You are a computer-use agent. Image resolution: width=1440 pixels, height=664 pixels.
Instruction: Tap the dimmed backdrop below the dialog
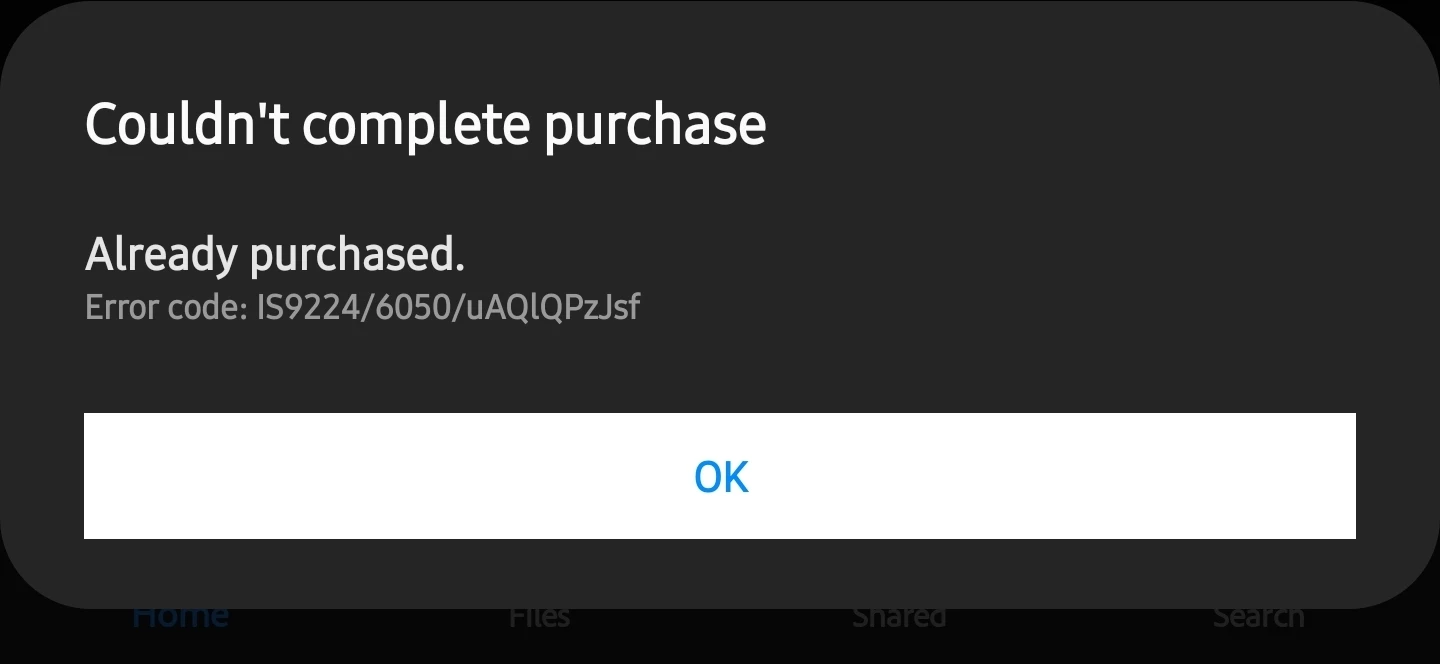pyautogui.click(x=720, y=640)
